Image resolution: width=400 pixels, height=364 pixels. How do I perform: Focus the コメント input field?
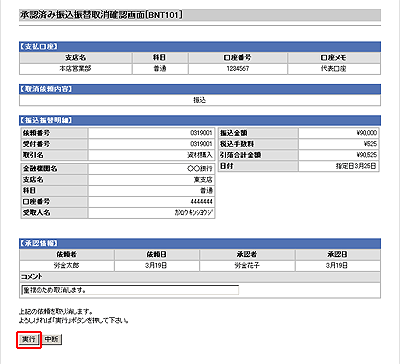[130, 290]
